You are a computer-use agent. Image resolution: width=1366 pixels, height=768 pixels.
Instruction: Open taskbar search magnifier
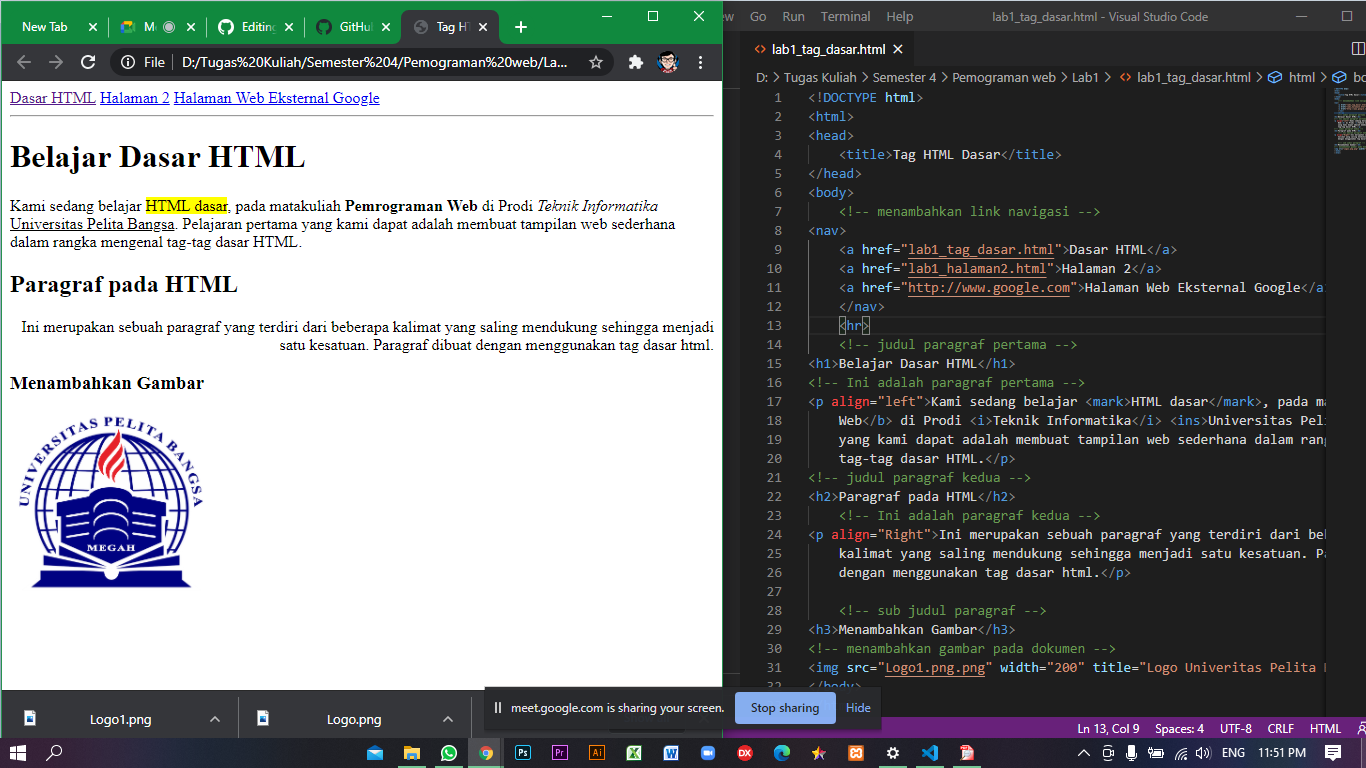[x=55, y=753]
